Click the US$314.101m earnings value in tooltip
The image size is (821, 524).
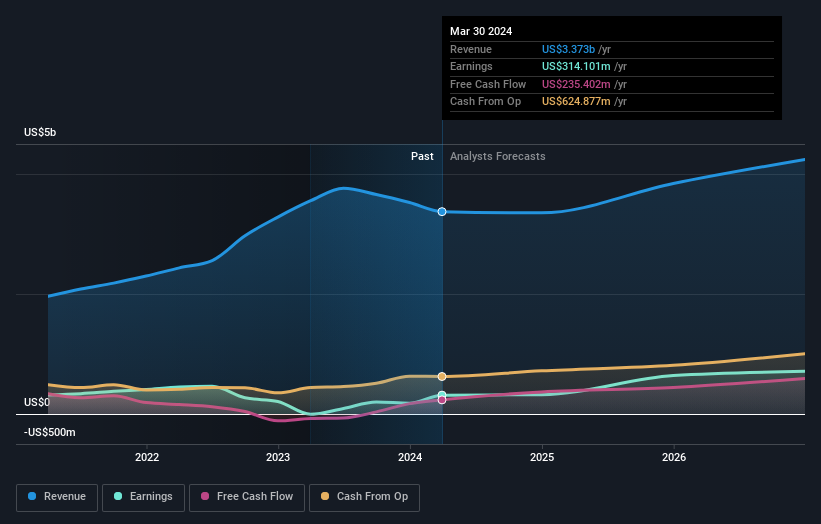pyautogui.click(x=576, y=66)
